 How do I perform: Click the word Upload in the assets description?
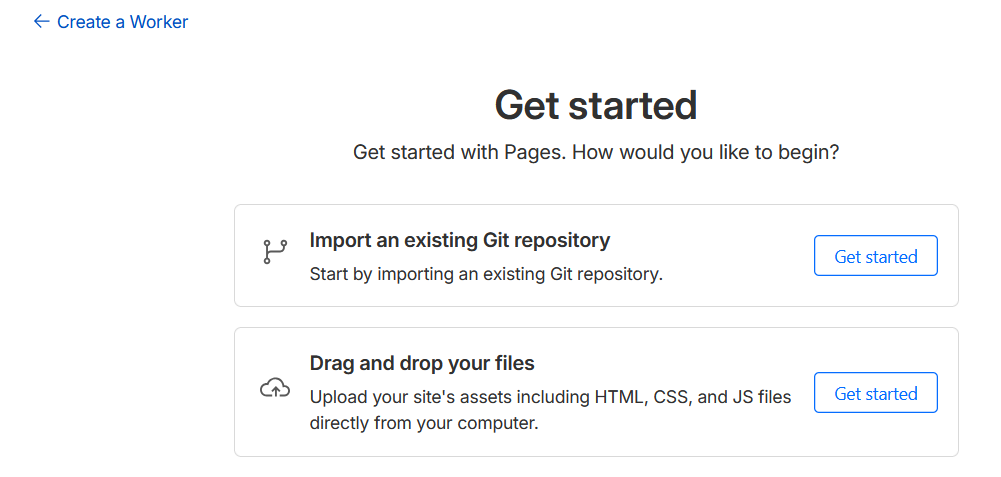pos(337,397)
